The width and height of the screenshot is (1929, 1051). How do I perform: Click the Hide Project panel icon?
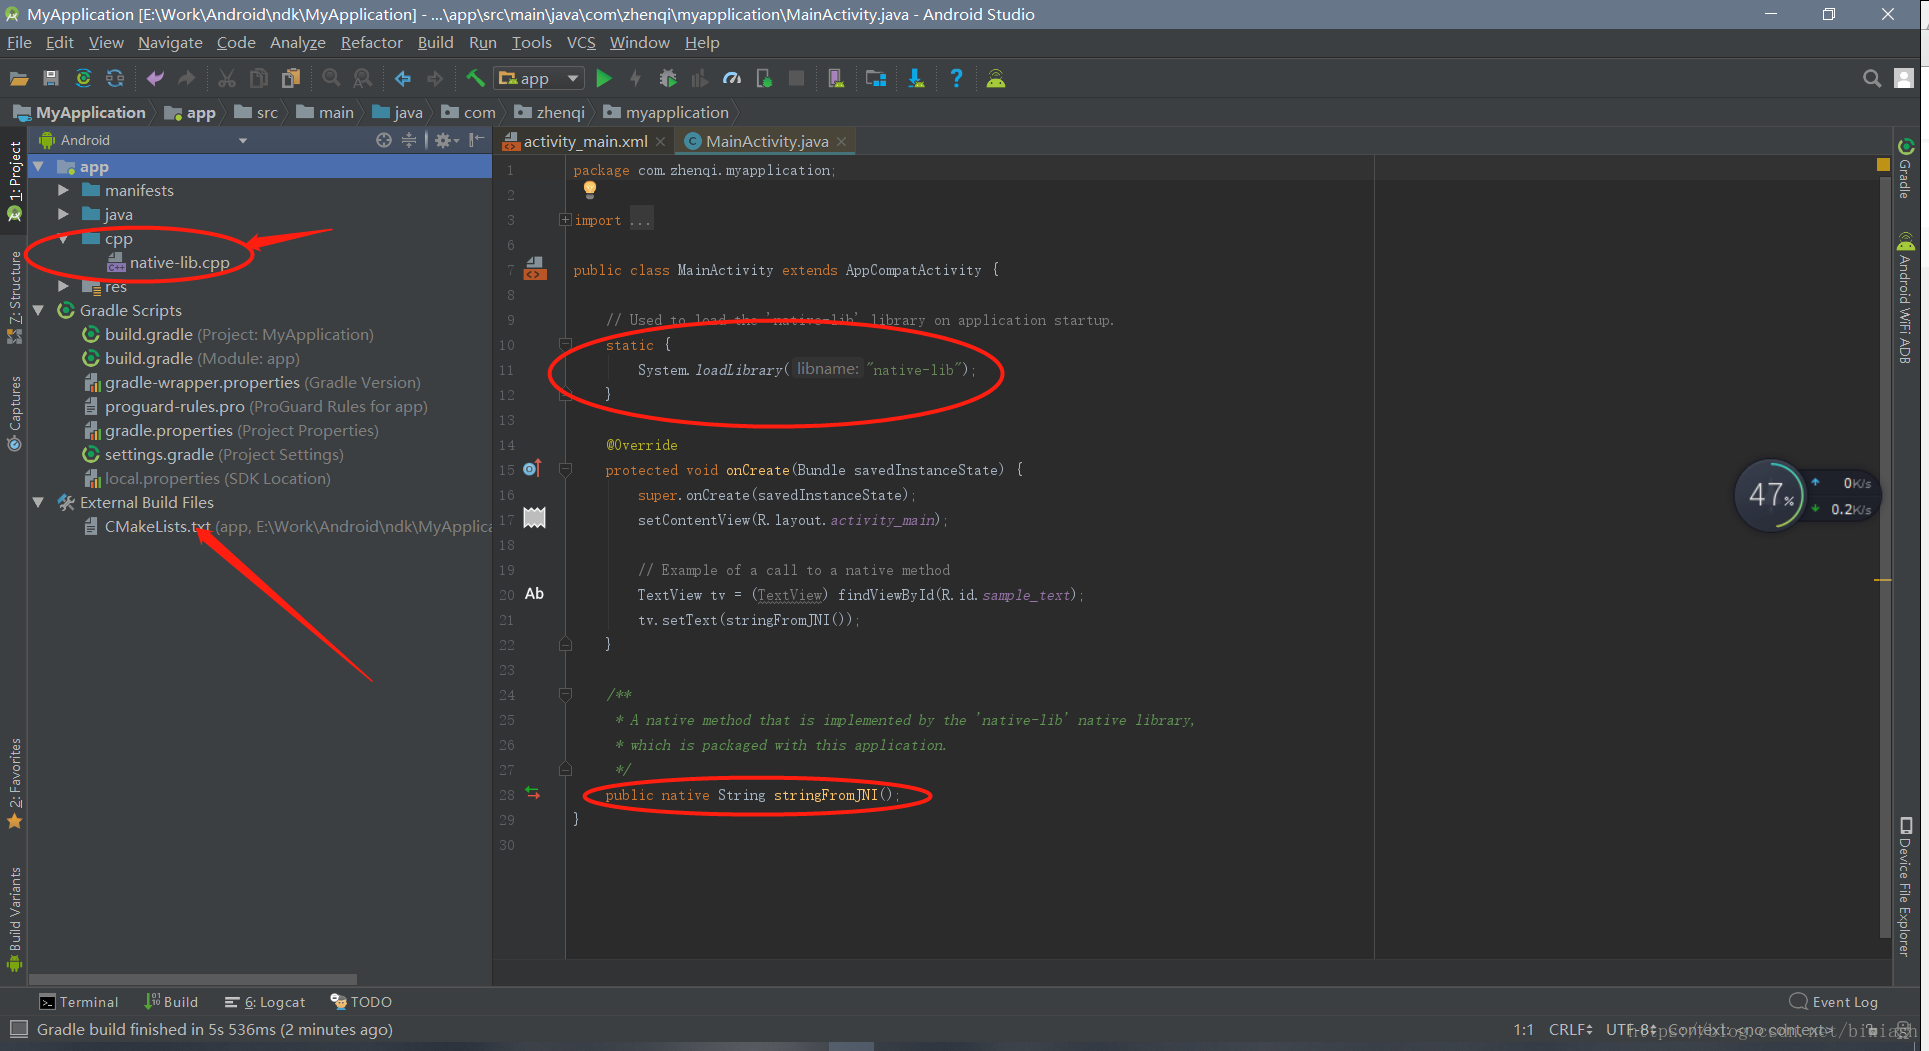[x=477, y=140]
